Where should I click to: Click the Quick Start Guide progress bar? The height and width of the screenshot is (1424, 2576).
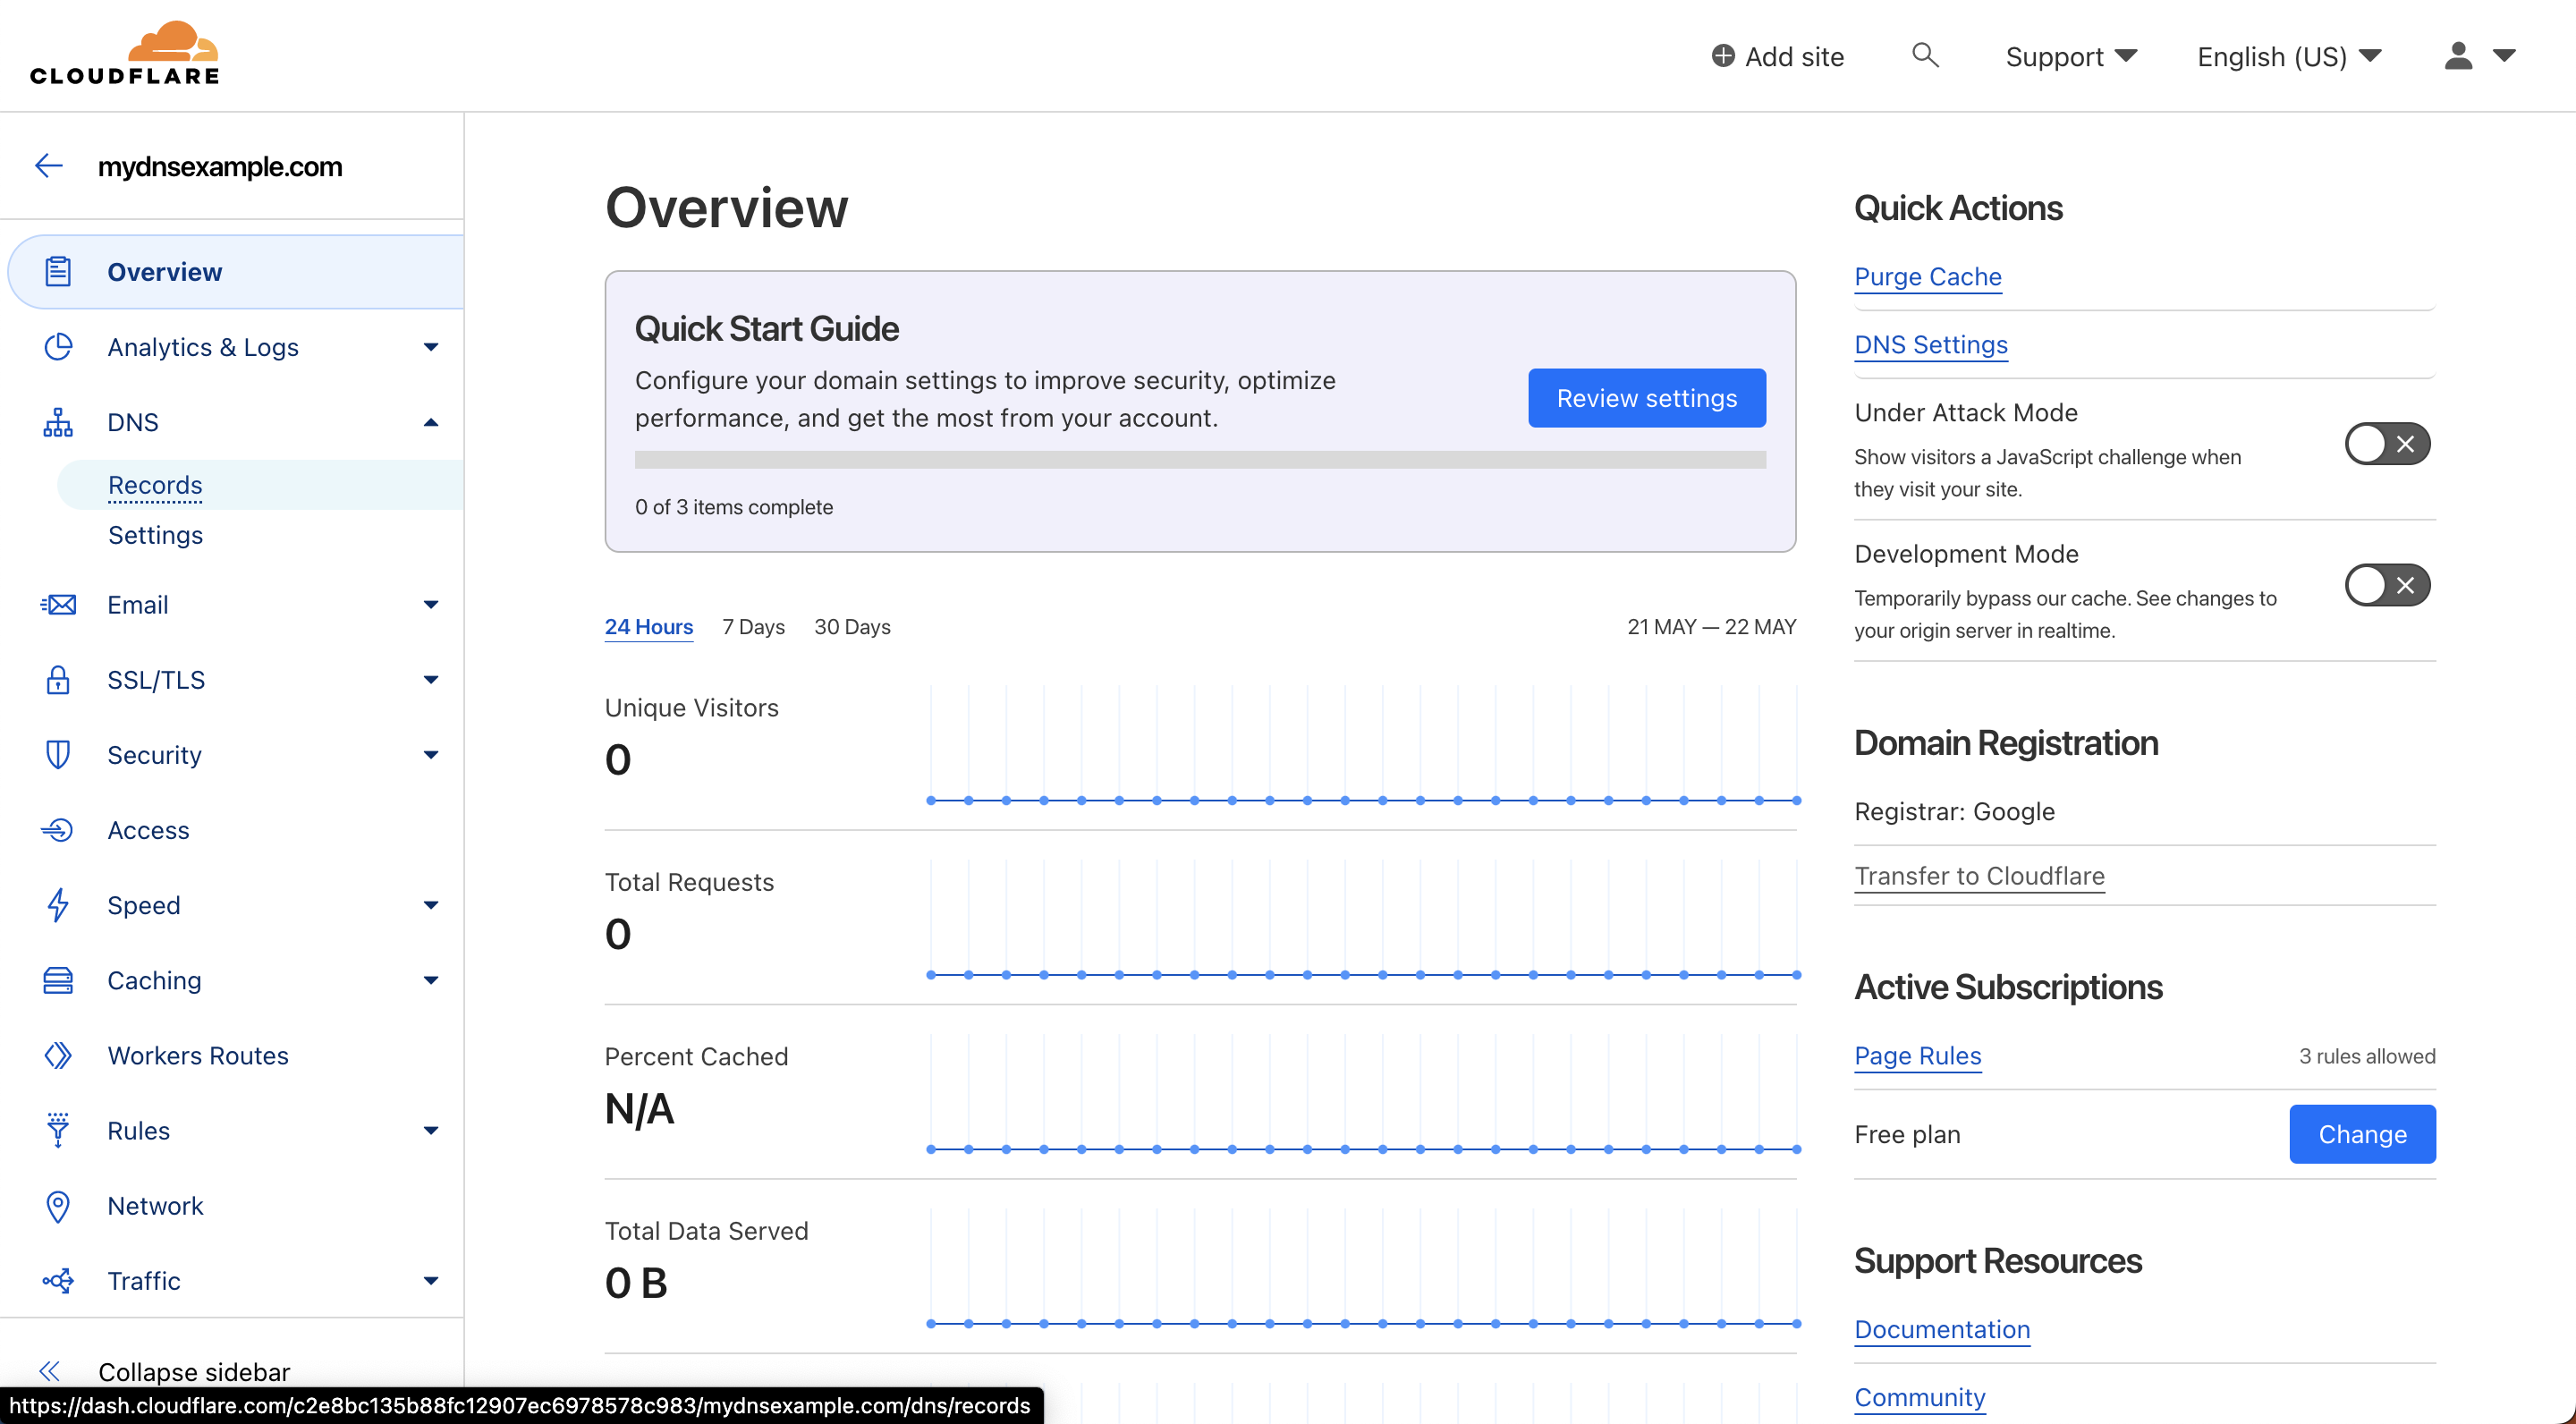coord(1200,460)
